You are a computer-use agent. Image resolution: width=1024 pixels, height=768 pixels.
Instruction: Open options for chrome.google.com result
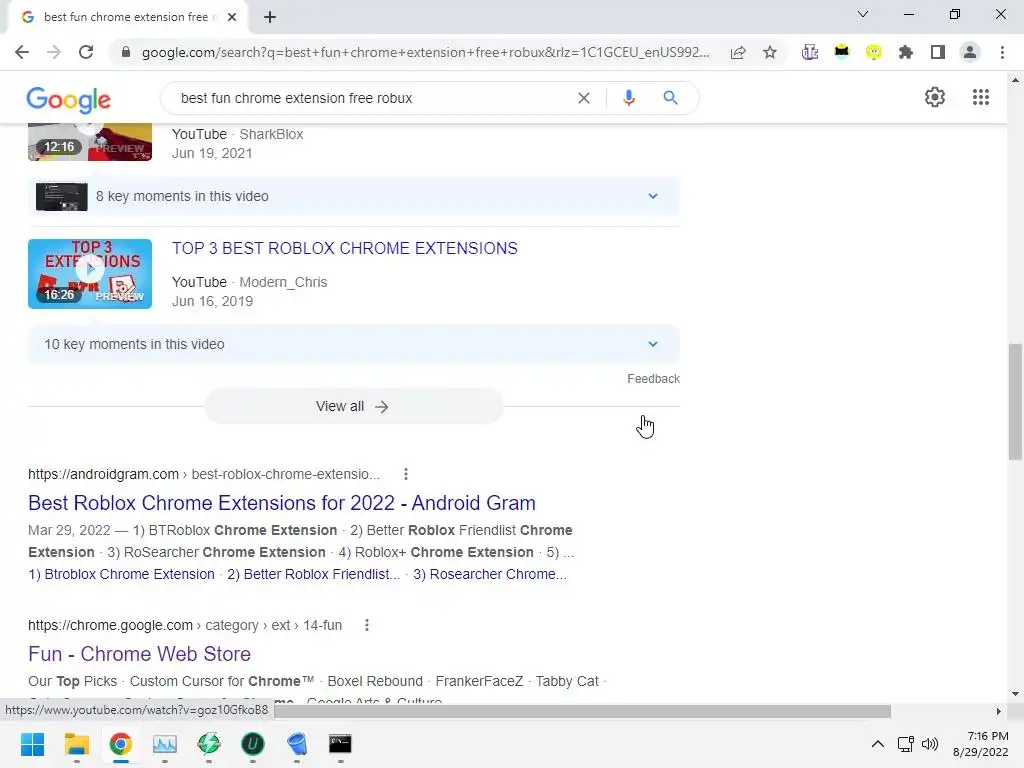point(367,625)
